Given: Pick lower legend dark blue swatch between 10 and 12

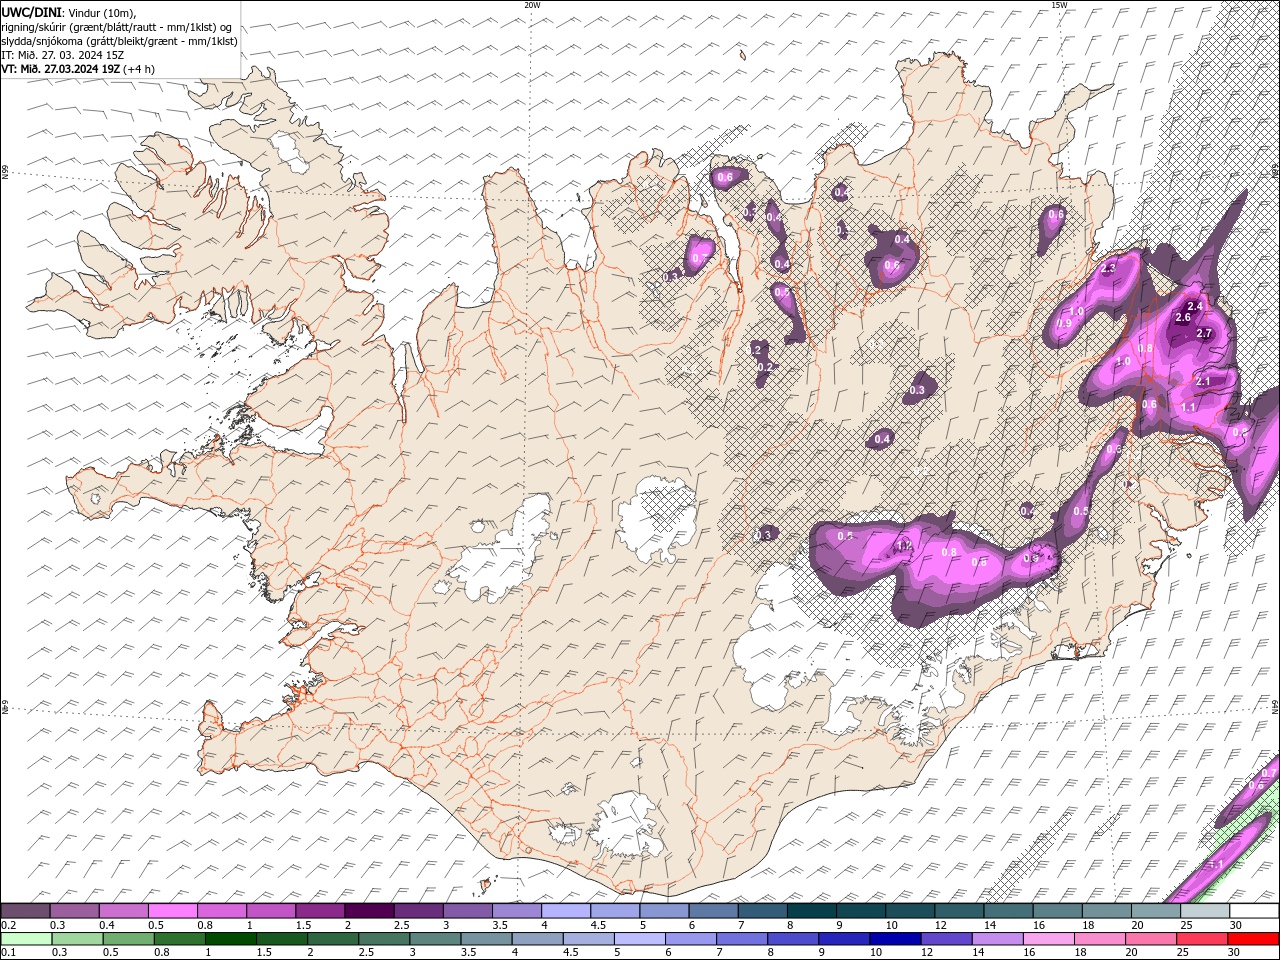Looking at the screenshot, I should (x=895, y=939).
